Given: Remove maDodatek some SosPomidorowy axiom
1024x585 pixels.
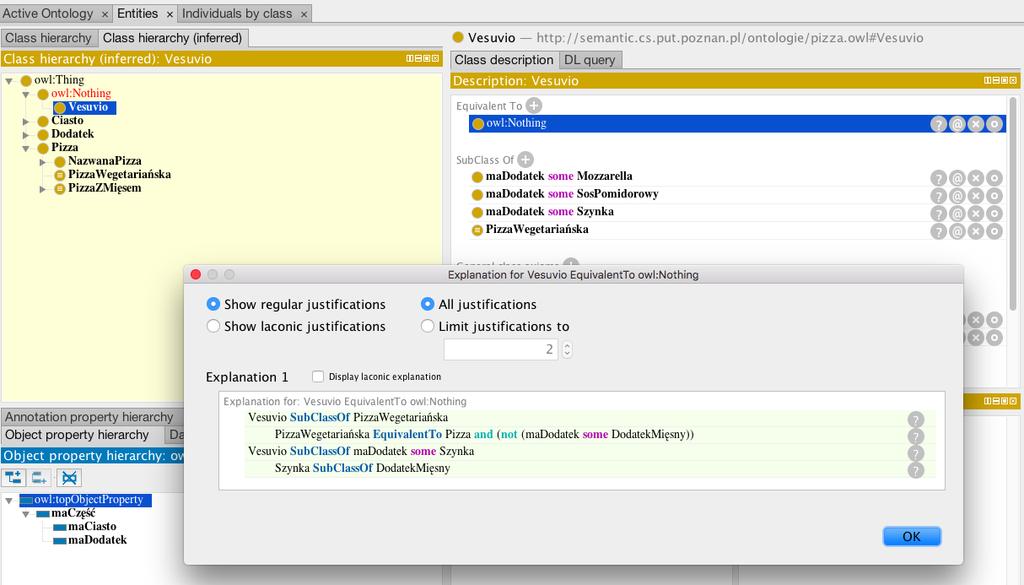Looking at the screenshot, I should 976,195.
